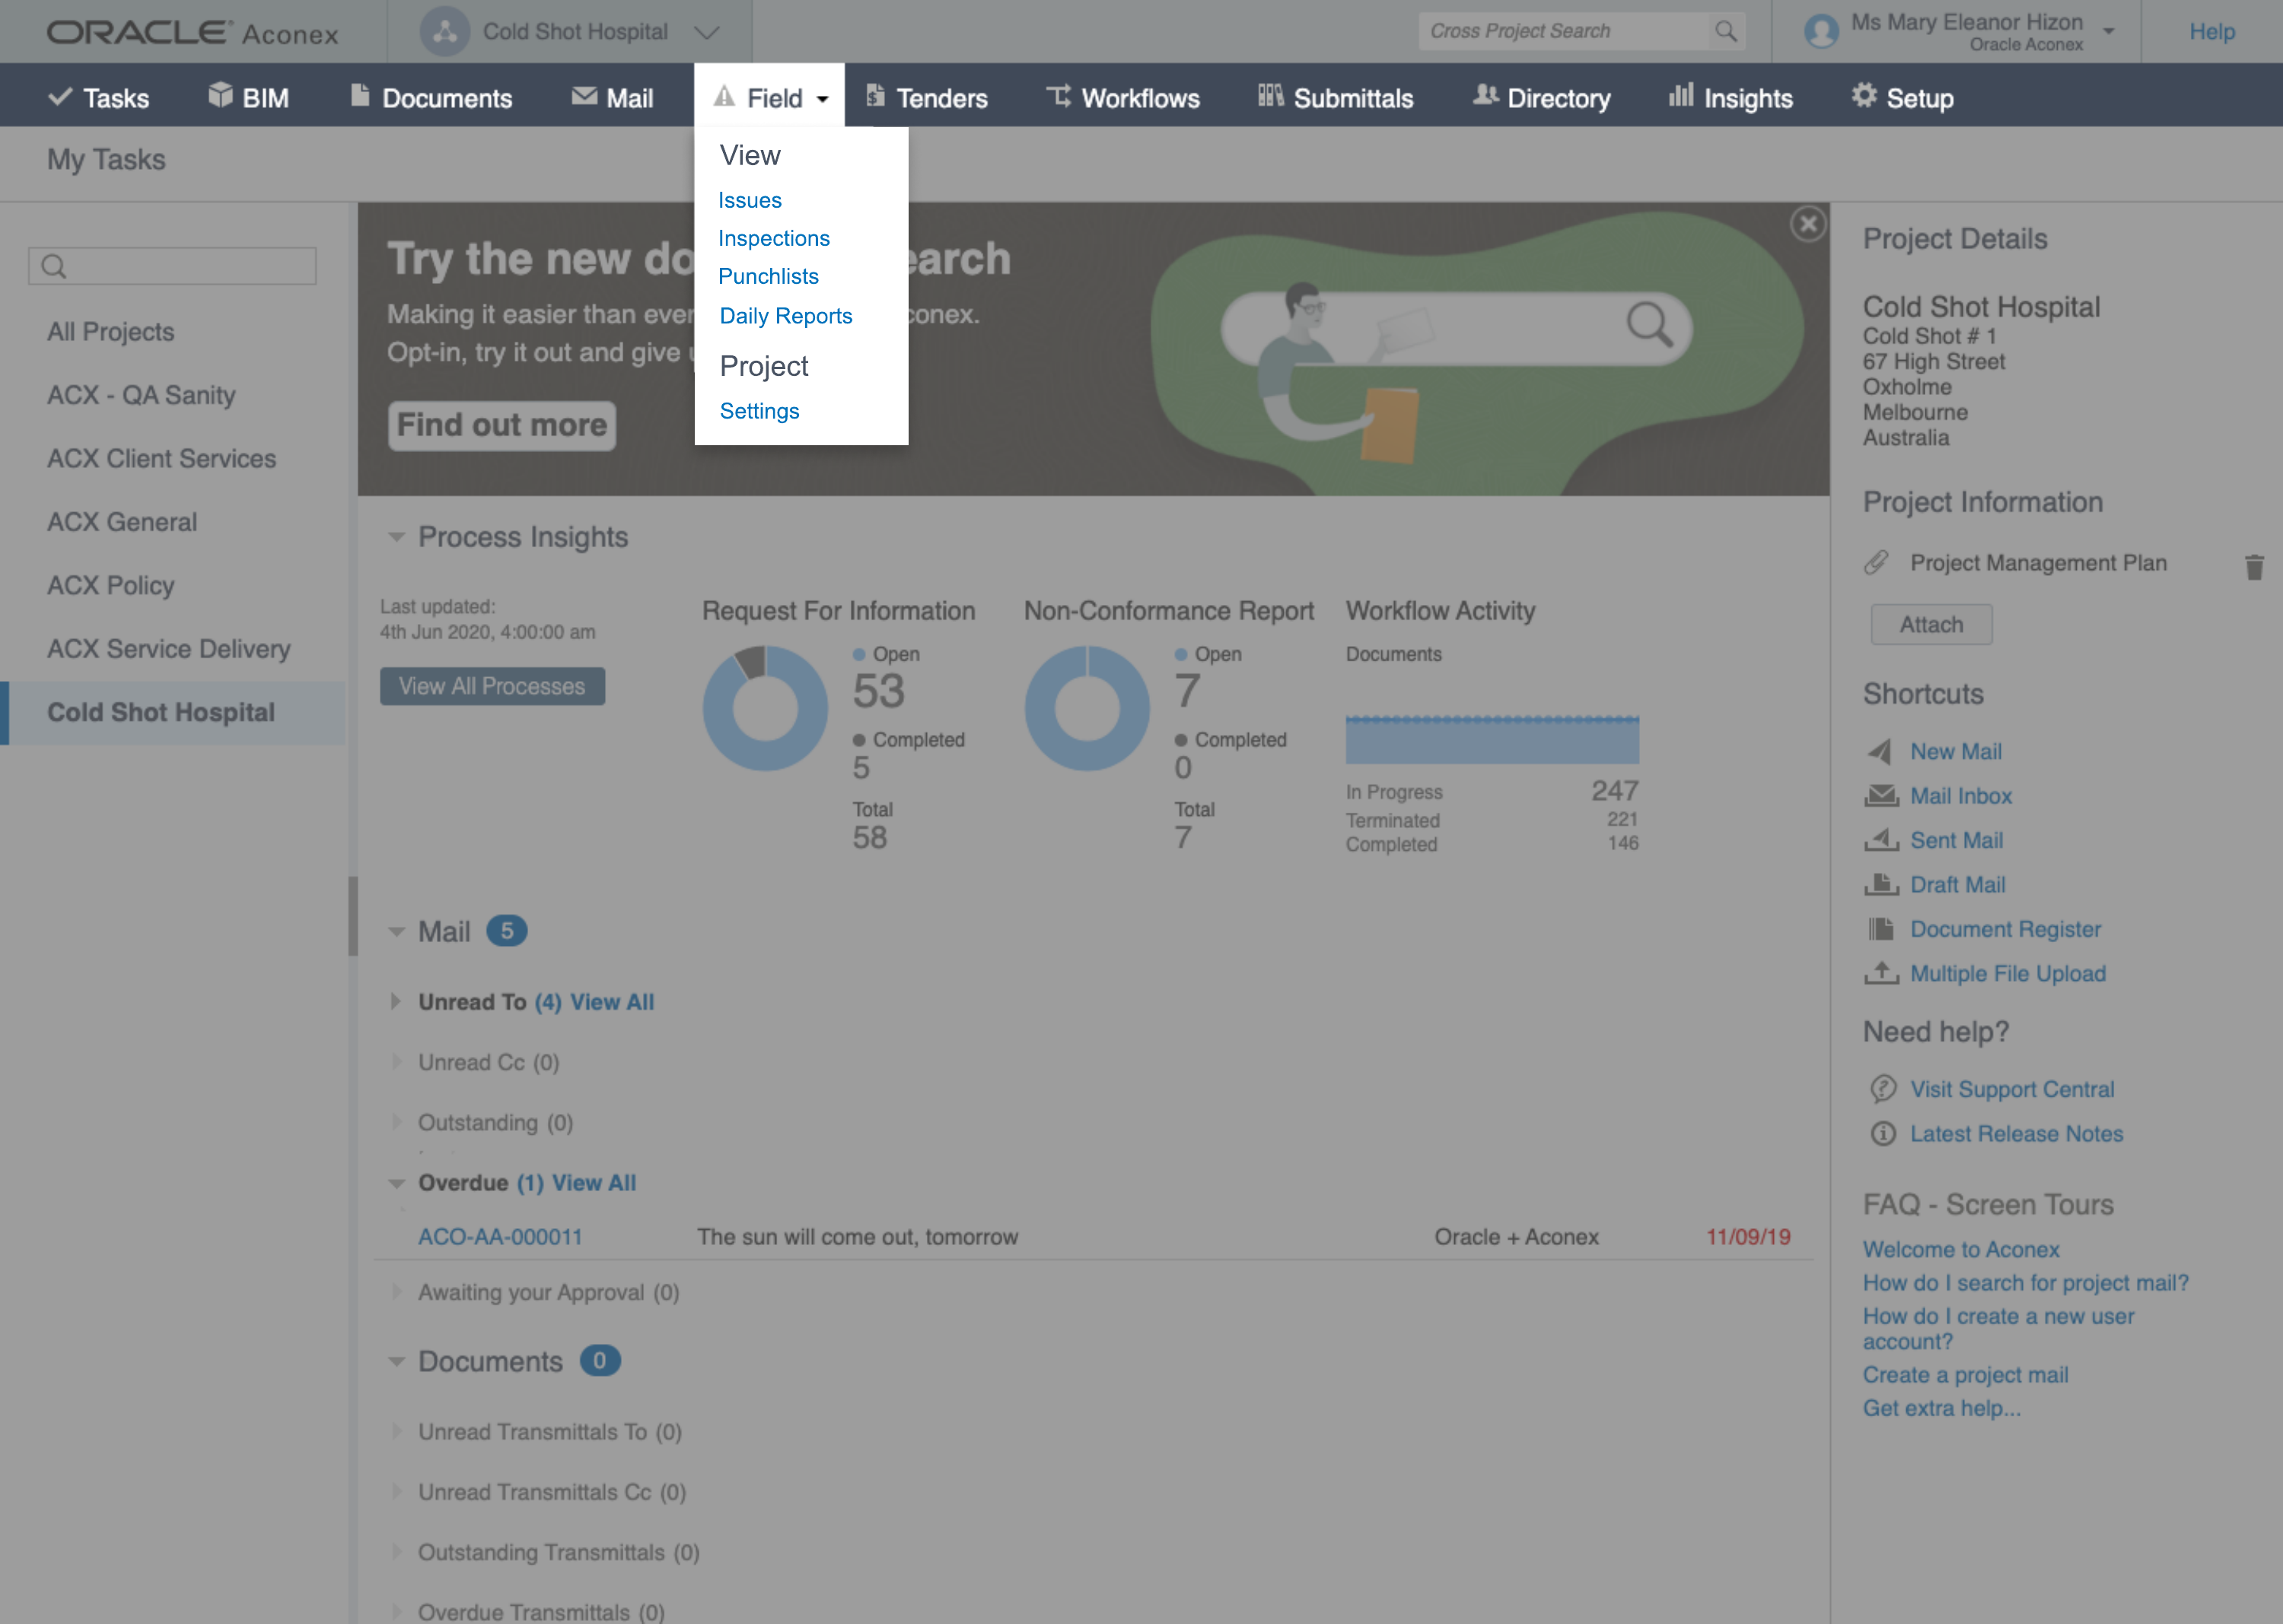Click the Cold Shot Hospital project logo icon
This screenshot has width=2283, height=1624.
(x=445, y=31)
